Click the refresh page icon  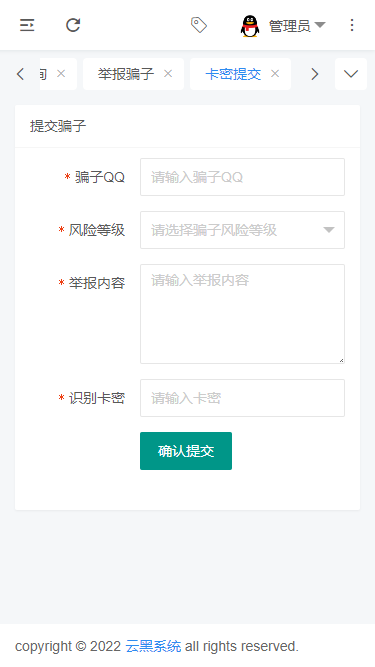pyautogui.click(x=73, y=25)
